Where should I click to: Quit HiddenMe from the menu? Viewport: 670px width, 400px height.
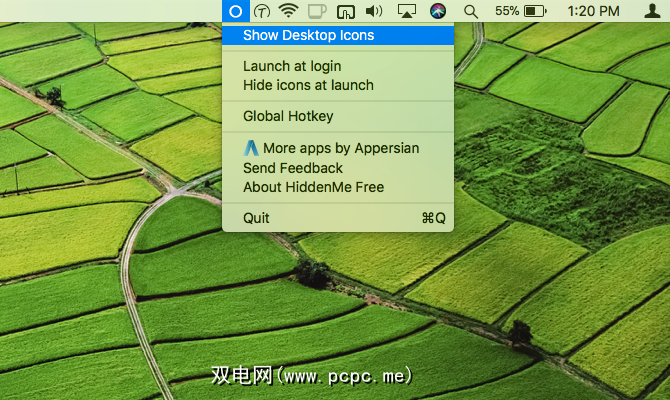click(256, 218)
